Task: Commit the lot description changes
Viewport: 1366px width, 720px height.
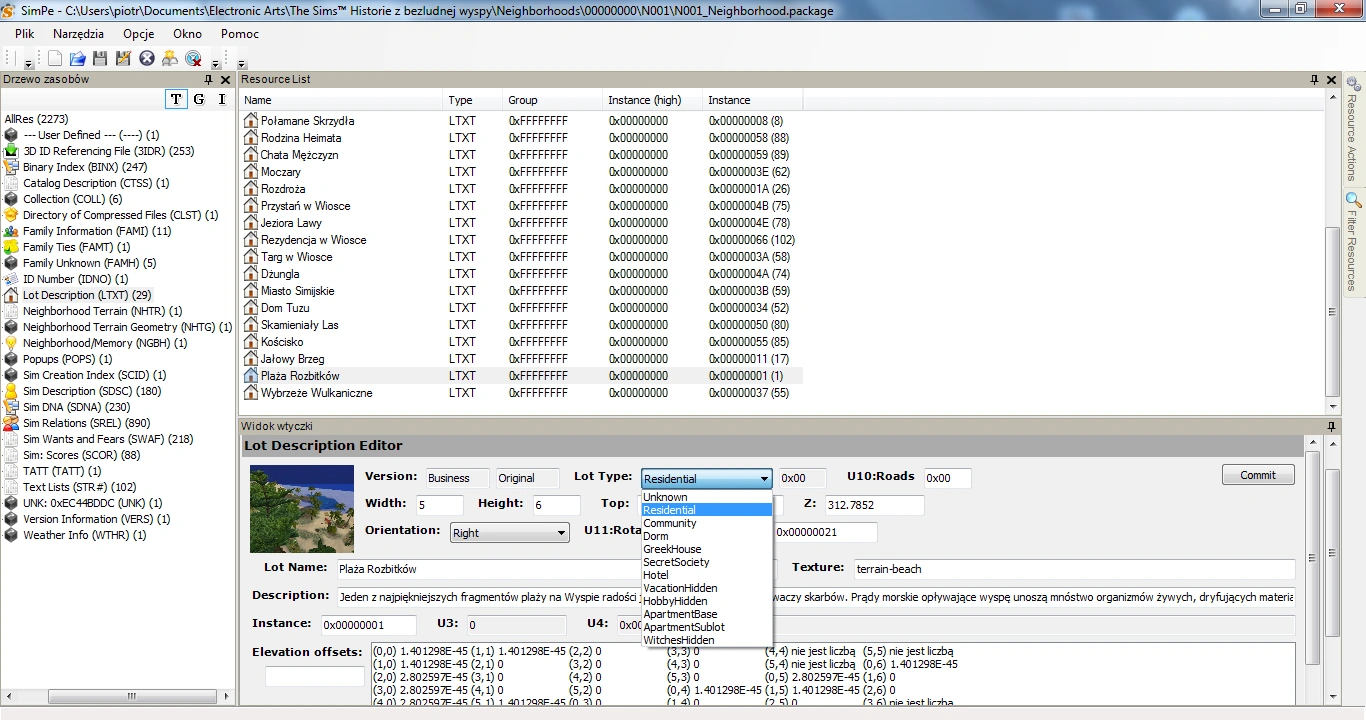Action: click(1258, 475)
